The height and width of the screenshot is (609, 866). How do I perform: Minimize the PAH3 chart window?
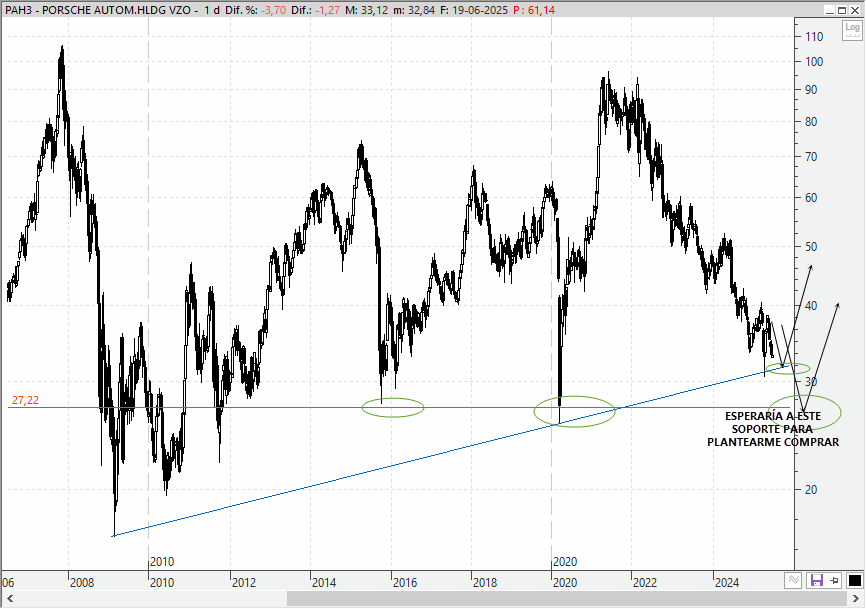[x=830, y=10]
